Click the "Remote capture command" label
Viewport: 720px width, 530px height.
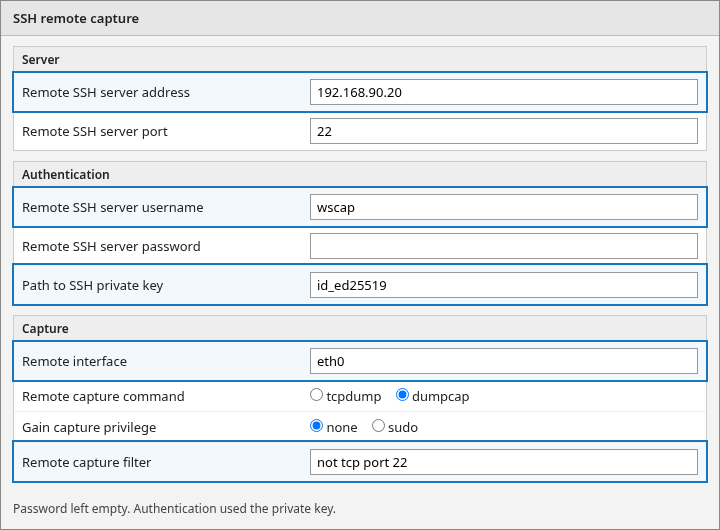click(x=103, y=396)
